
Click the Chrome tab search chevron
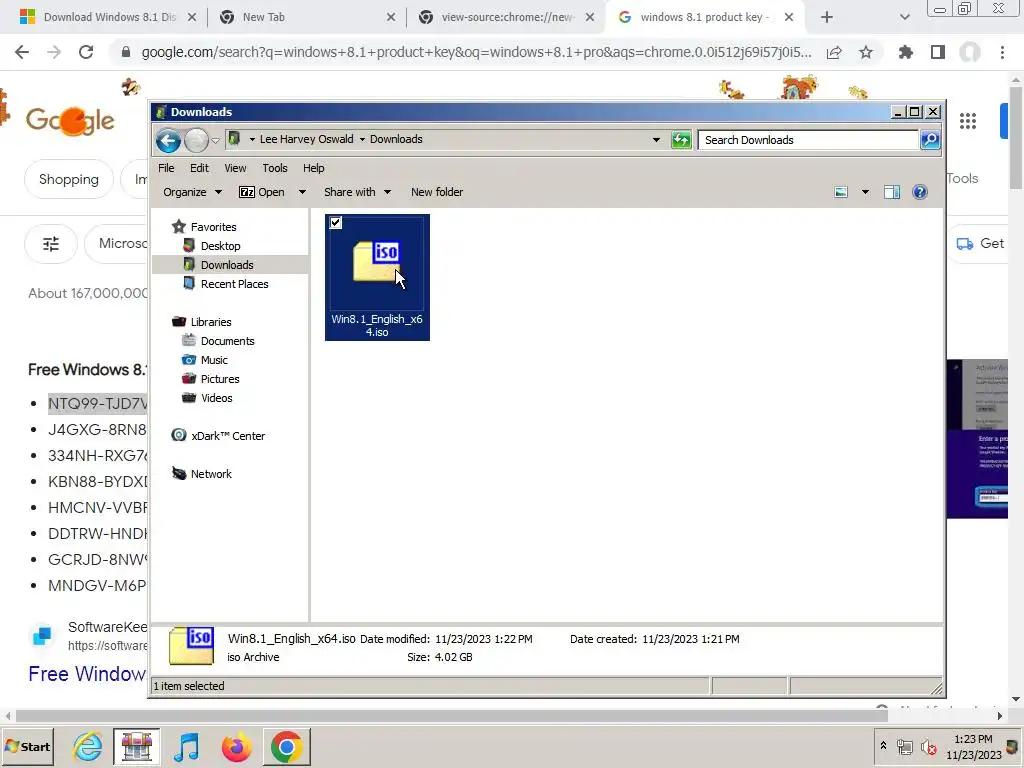click(904, 17)
